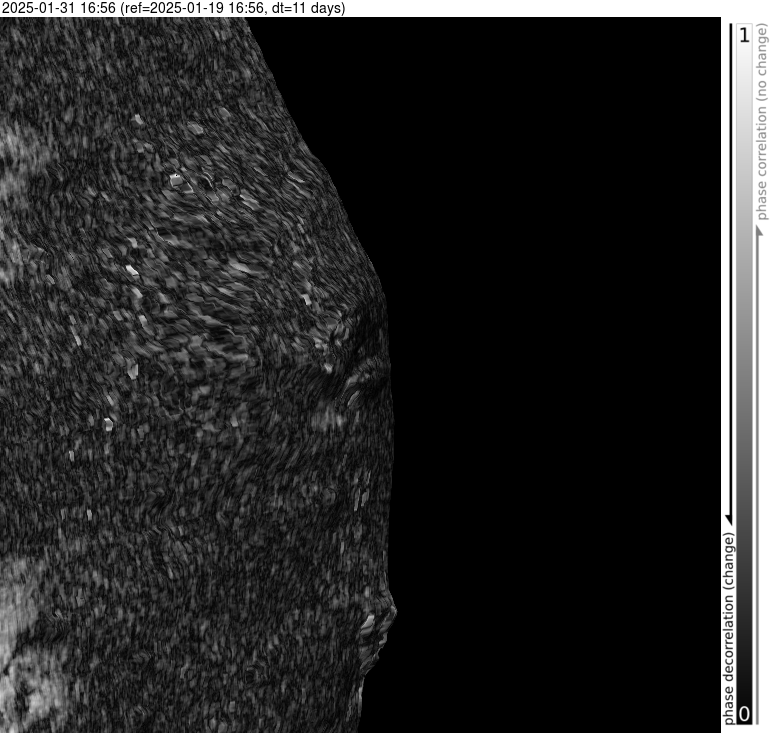Click the 'phase decorrelation (change)' axis label

(x=729, y=627)
